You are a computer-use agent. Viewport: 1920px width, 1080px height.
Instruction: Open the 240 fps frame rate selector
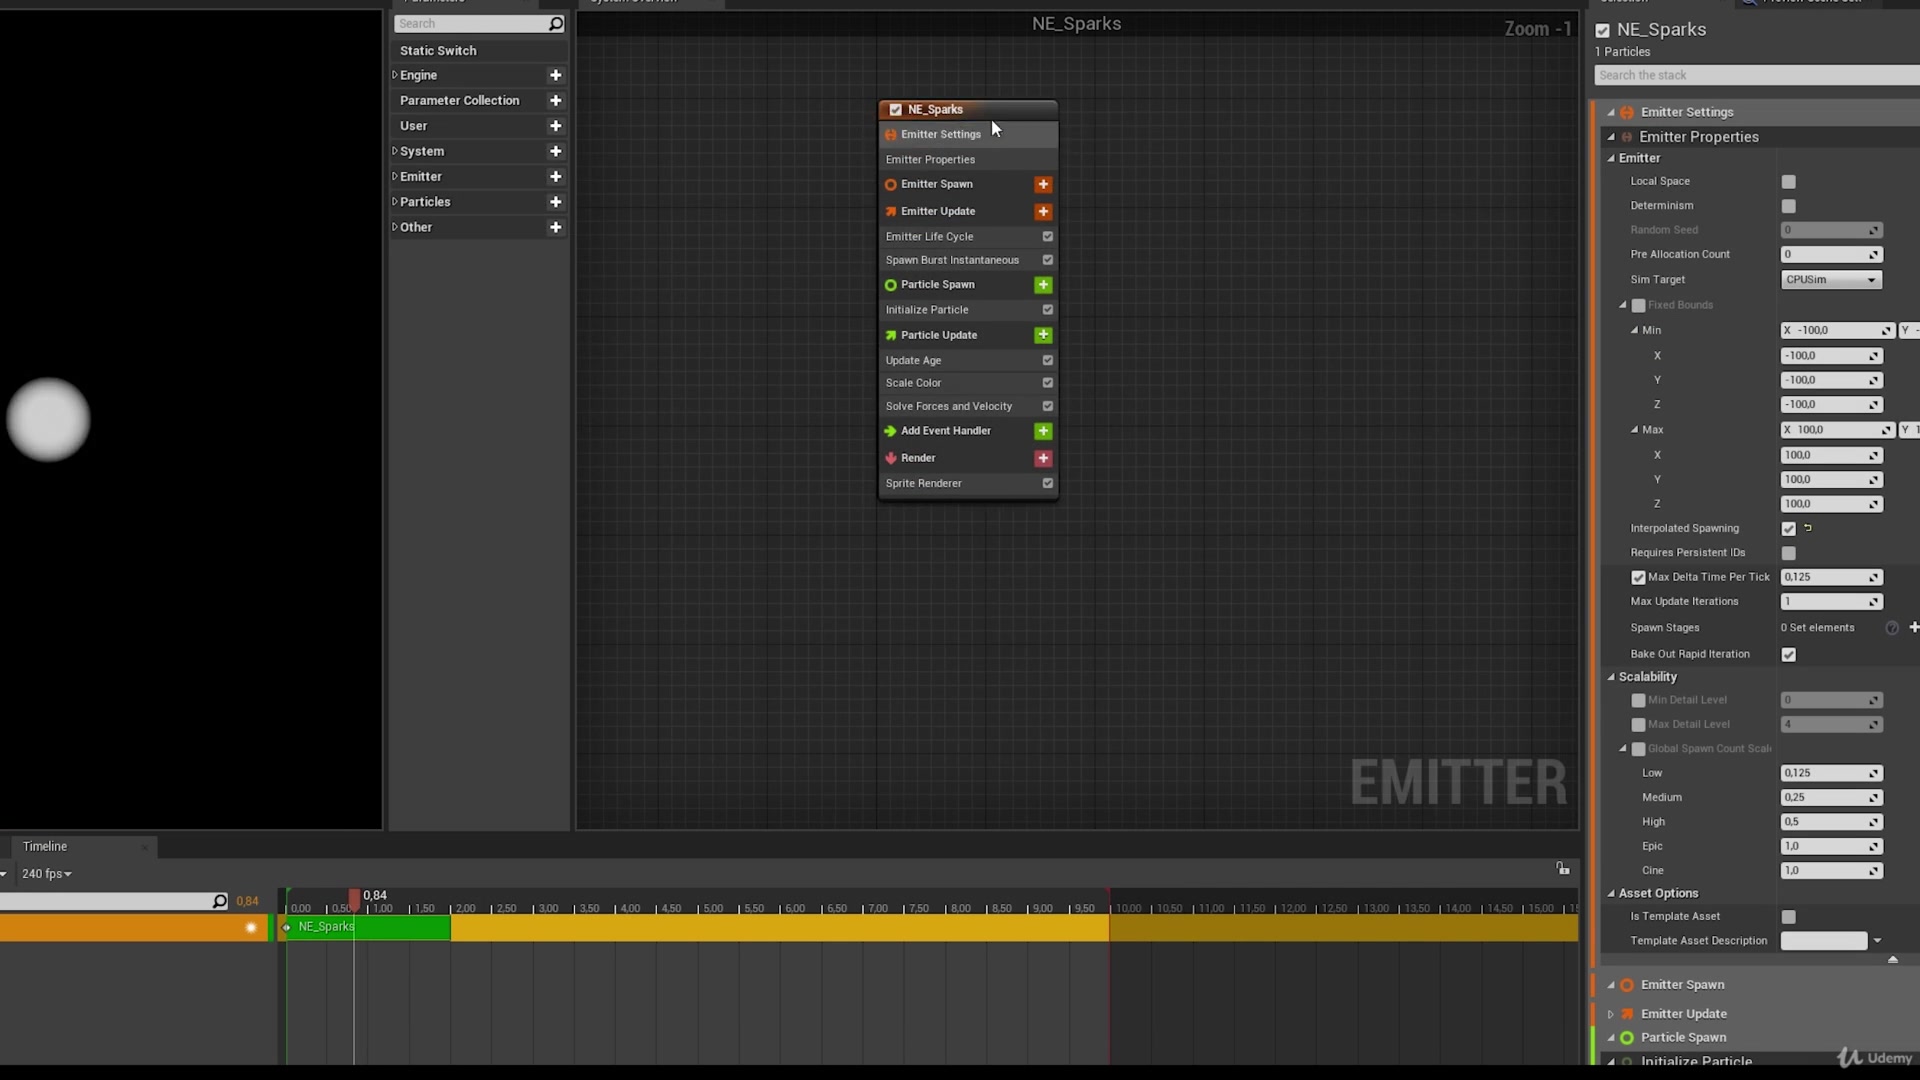pyautogui.click(x=47, y=873)
